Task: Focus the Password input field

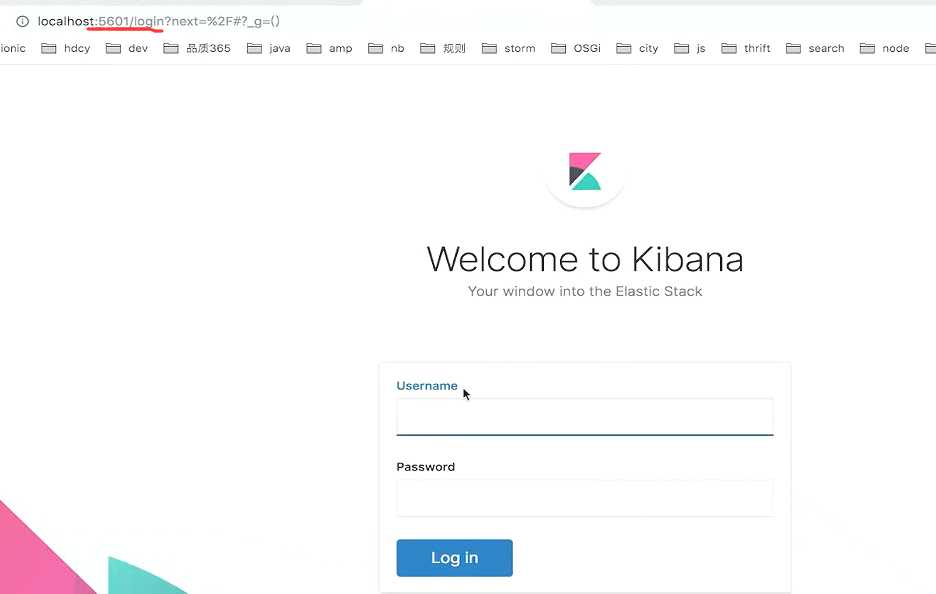Action: [x=585, y=498]
